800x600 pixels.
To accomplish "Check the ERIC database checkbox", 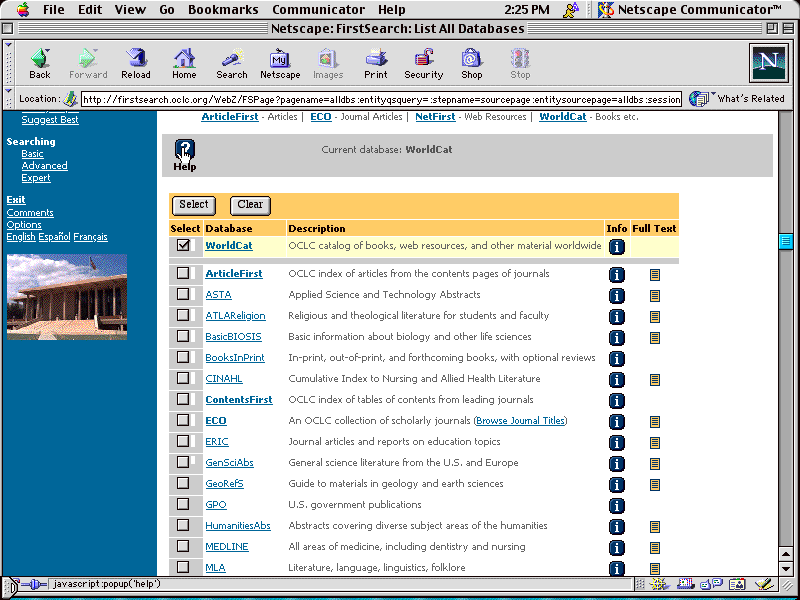I will (x=183, y=441).
